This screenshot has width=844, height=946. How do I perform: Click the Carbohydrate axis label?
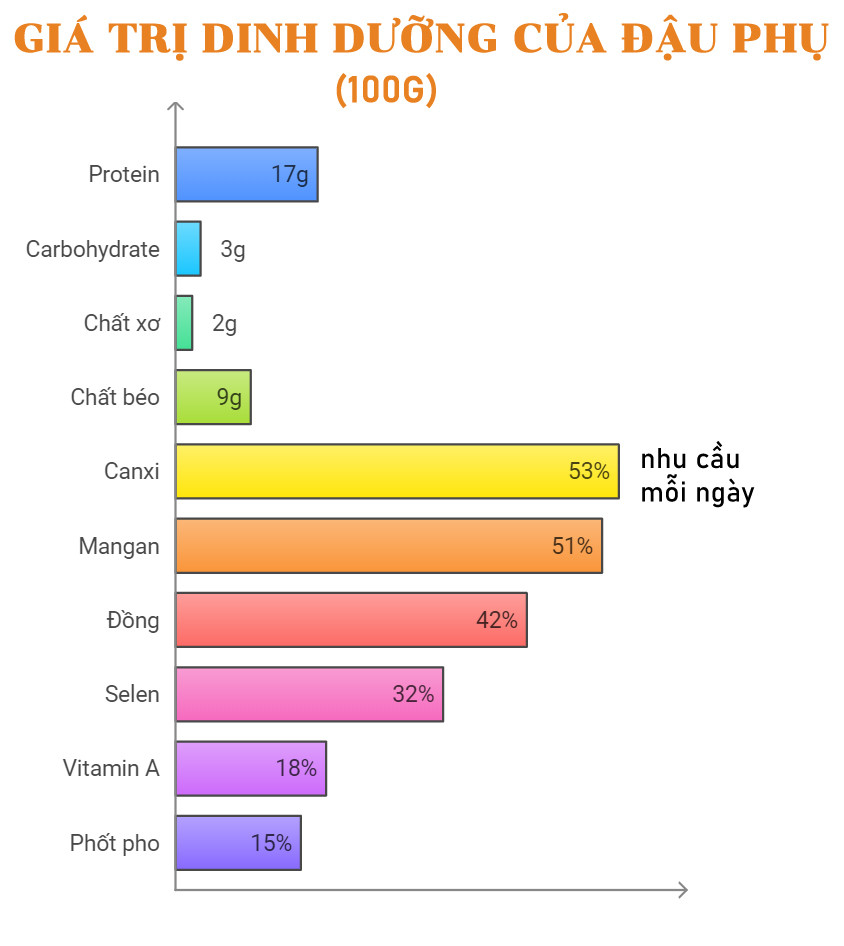pos(93,249)
